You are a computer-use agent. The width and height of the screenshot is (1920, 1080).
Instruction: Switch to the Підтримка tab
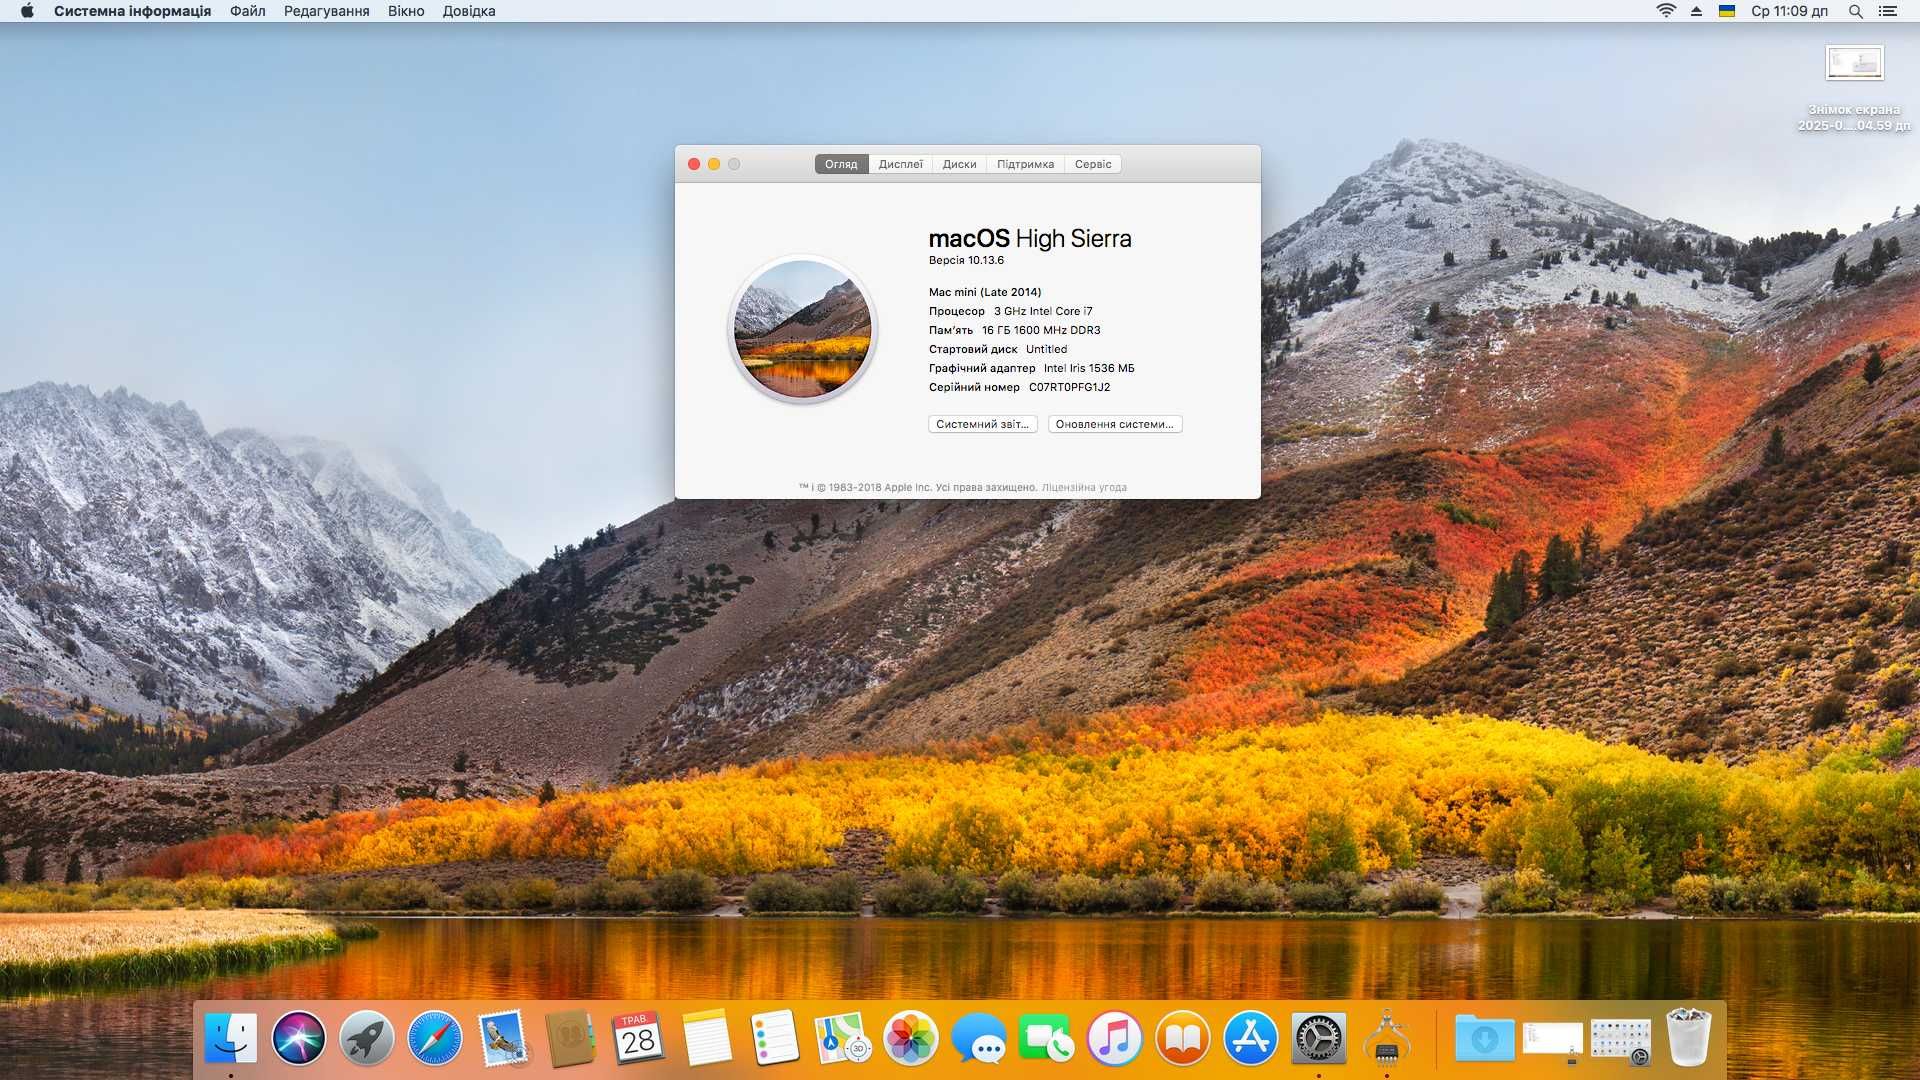pos(1025,164)
